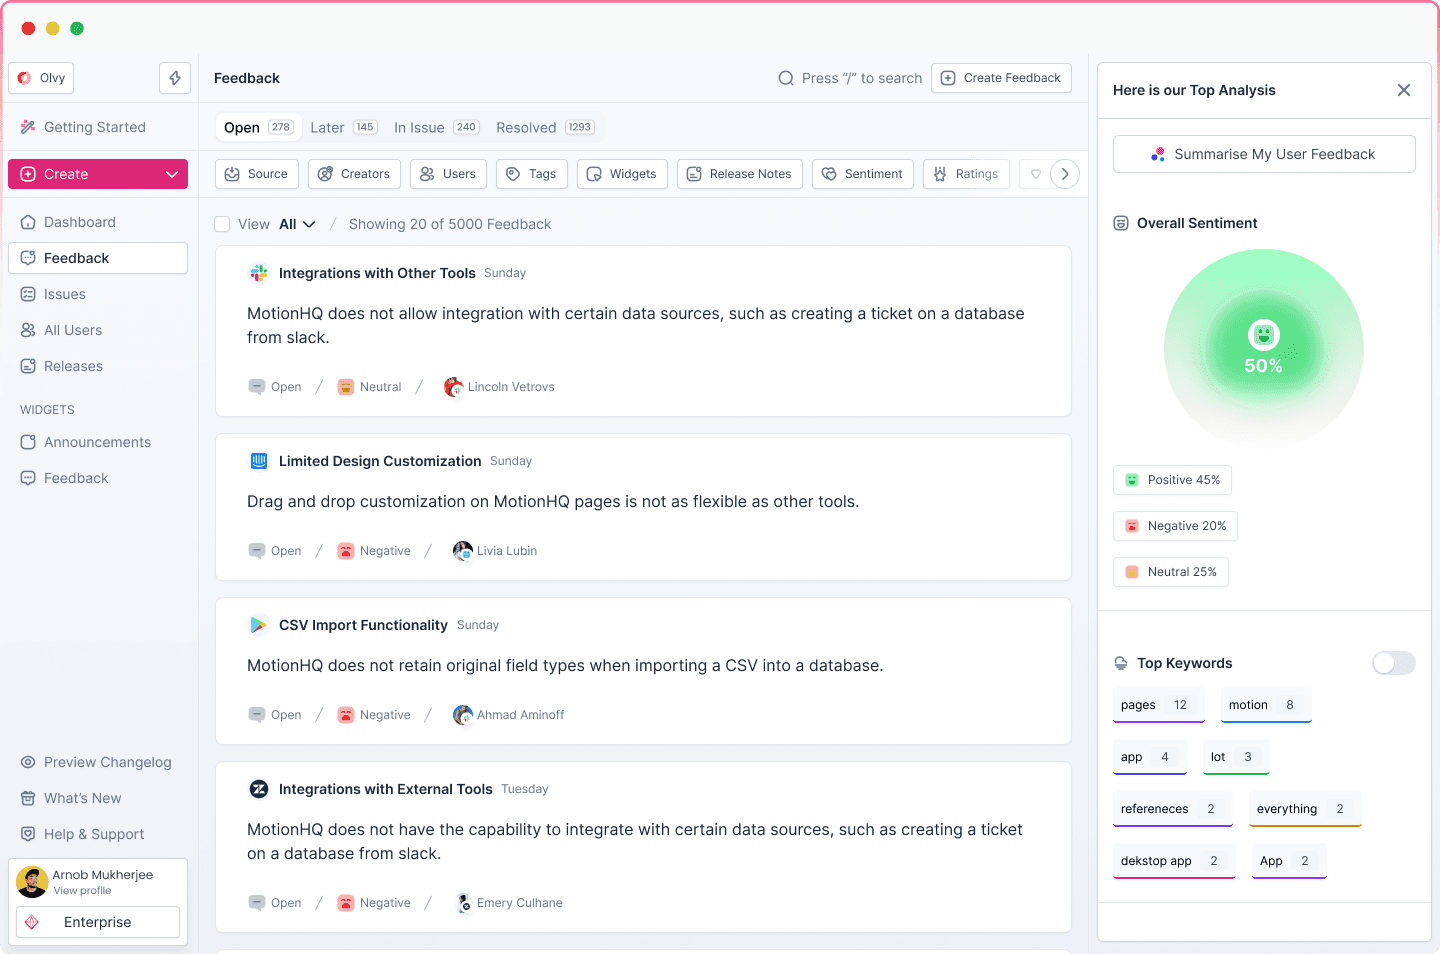Click Negative sentiment on CSV Import Functionality
Screen dimensions: 1440x954
[x=374, y=715]
